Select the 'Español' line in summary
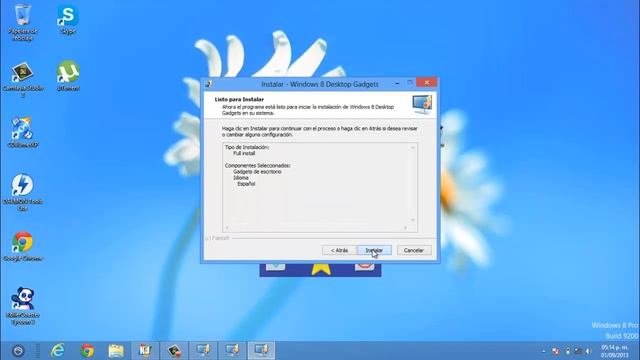This screenshot has width=640, height=360. click(x=246, y=184)
